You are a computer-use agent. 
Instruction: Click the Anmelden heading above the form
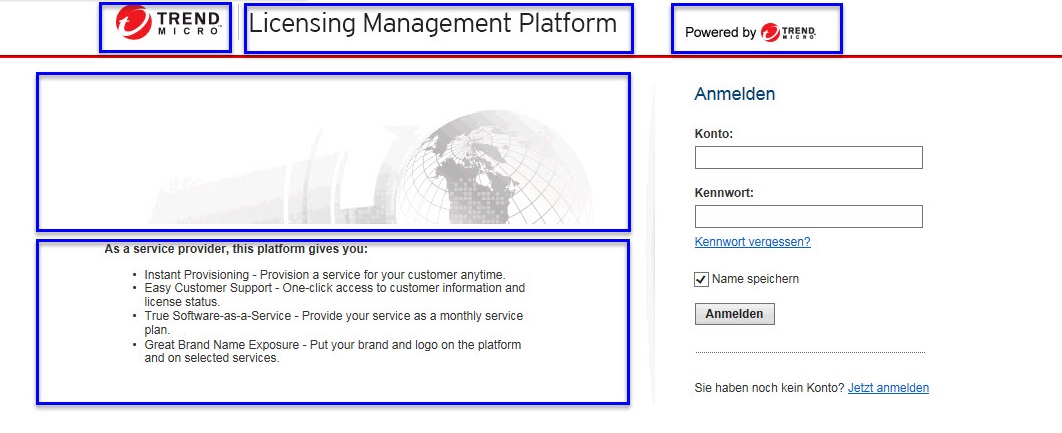[x=734, y=95]
